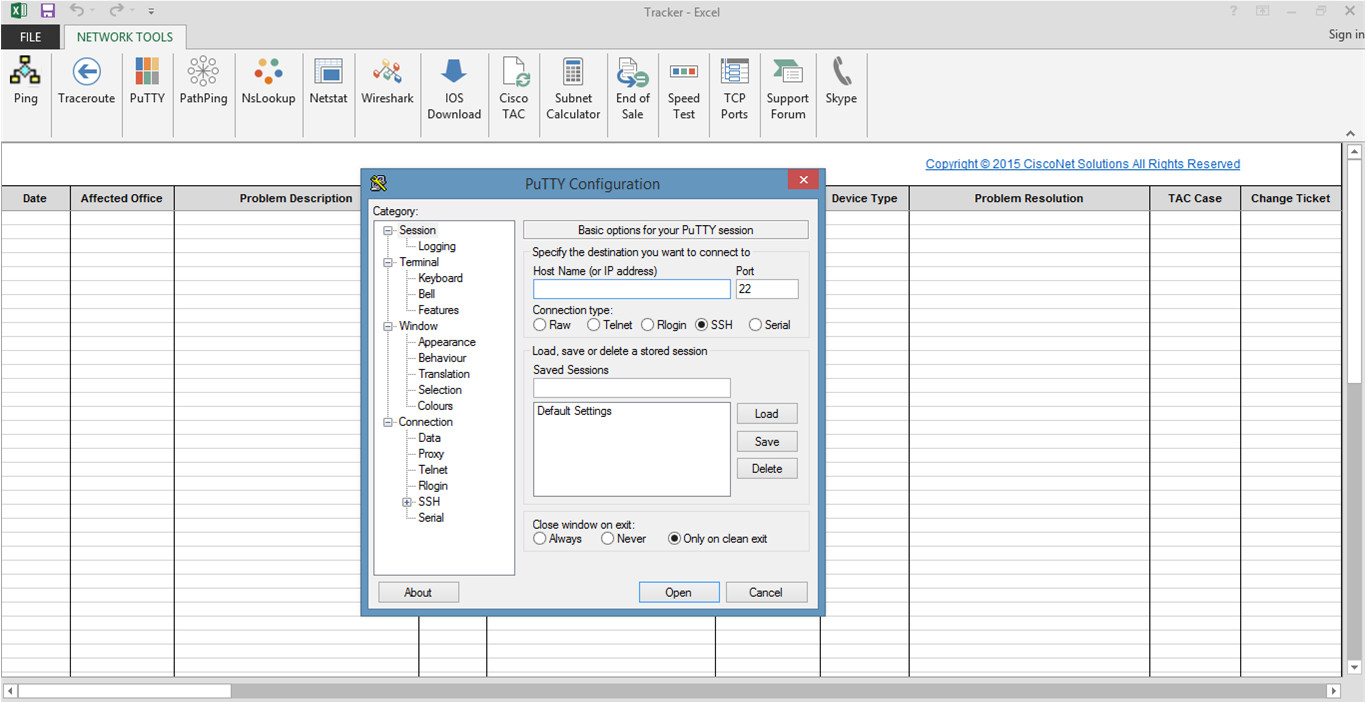Click the Undo arrow in title bar
This screenshot has height=702, width=1366.
click(x=77, y=11)
